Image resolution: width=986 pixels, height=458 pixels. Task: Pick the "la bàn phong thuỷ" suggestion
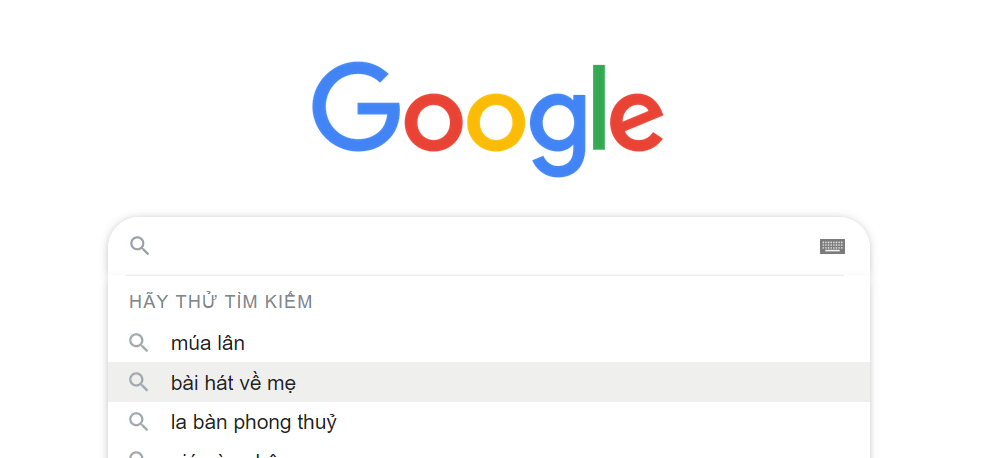coord(254,422)
